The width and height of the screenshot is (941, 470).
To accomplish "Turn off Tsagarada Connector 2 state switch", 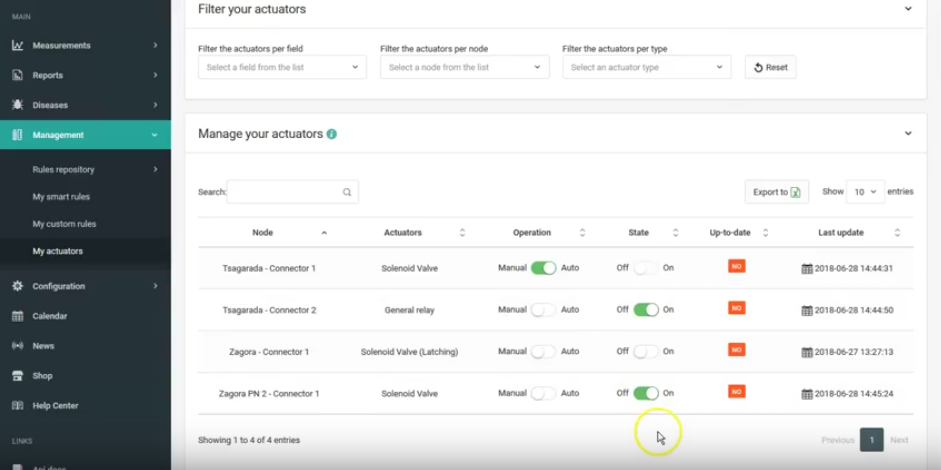I will 646,310.
